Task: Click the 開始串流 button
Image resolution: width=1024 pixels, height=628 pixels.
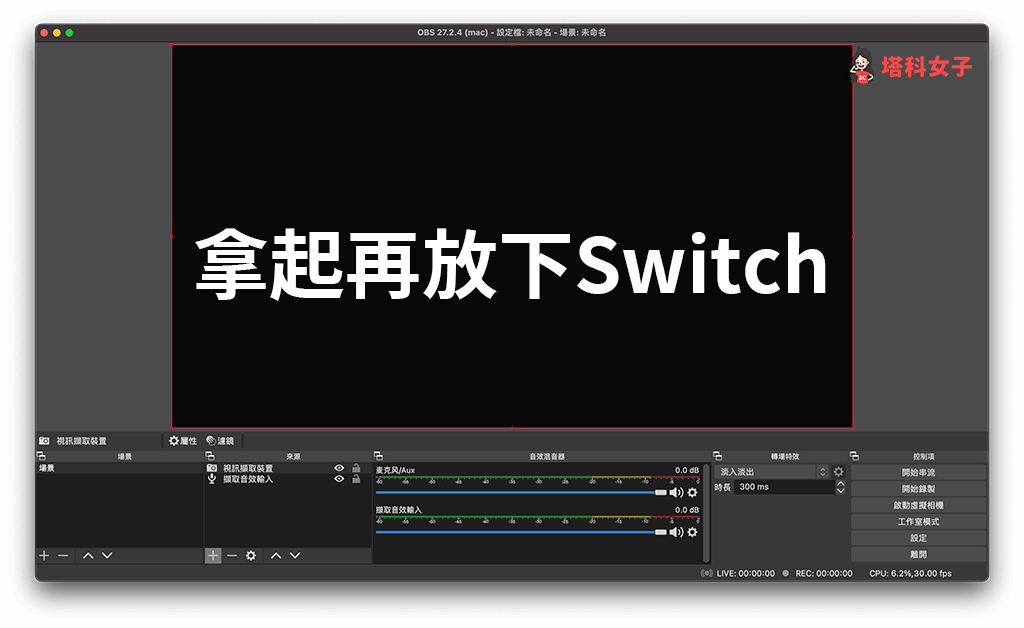Action: click(918, 472)
